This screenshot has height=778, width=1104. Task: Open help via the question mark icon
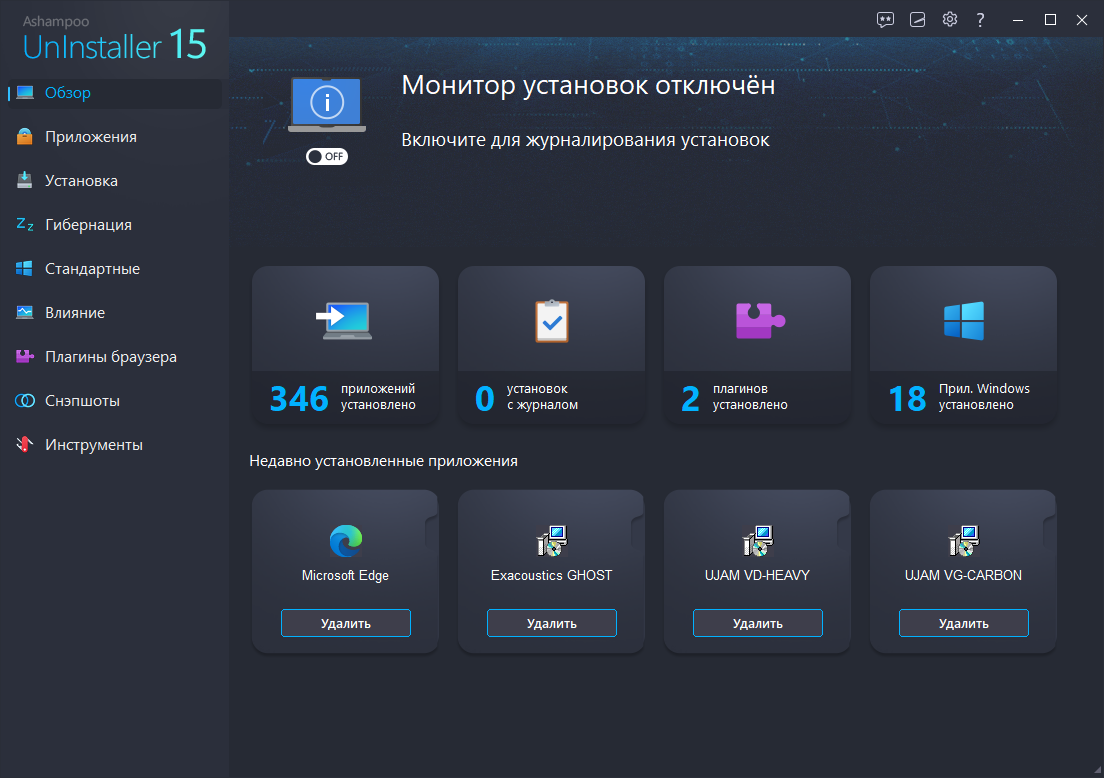[x=980, y=20]
